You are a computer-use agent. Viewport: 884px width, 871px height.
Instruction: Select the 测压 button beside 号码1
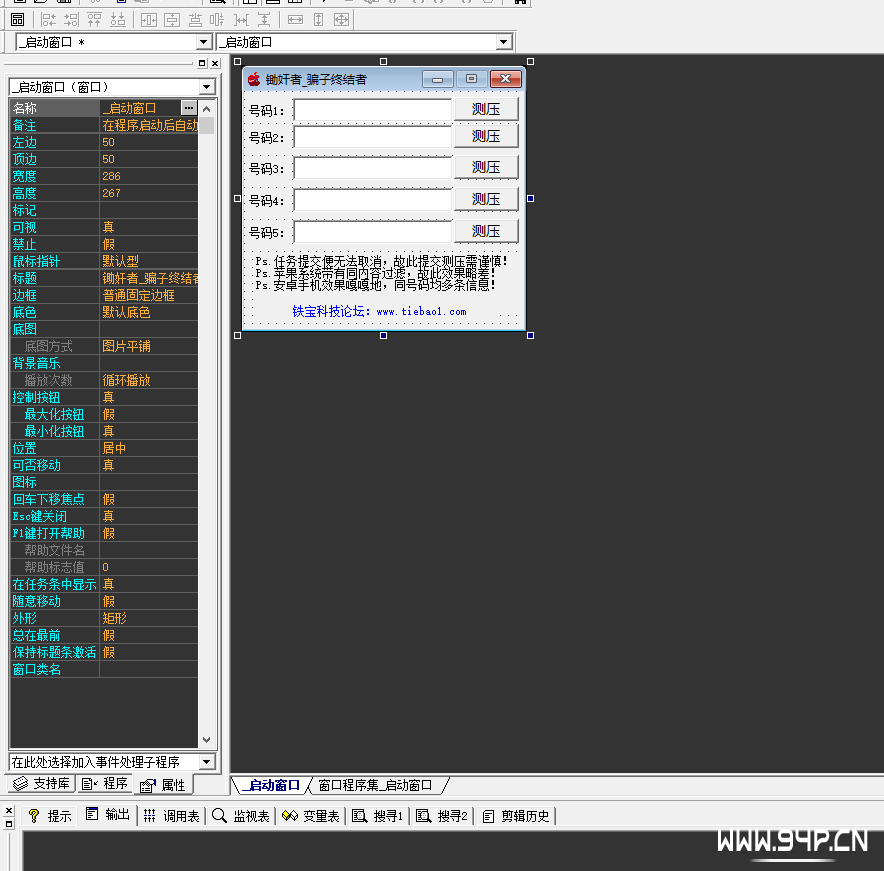[x=486, y=109]
